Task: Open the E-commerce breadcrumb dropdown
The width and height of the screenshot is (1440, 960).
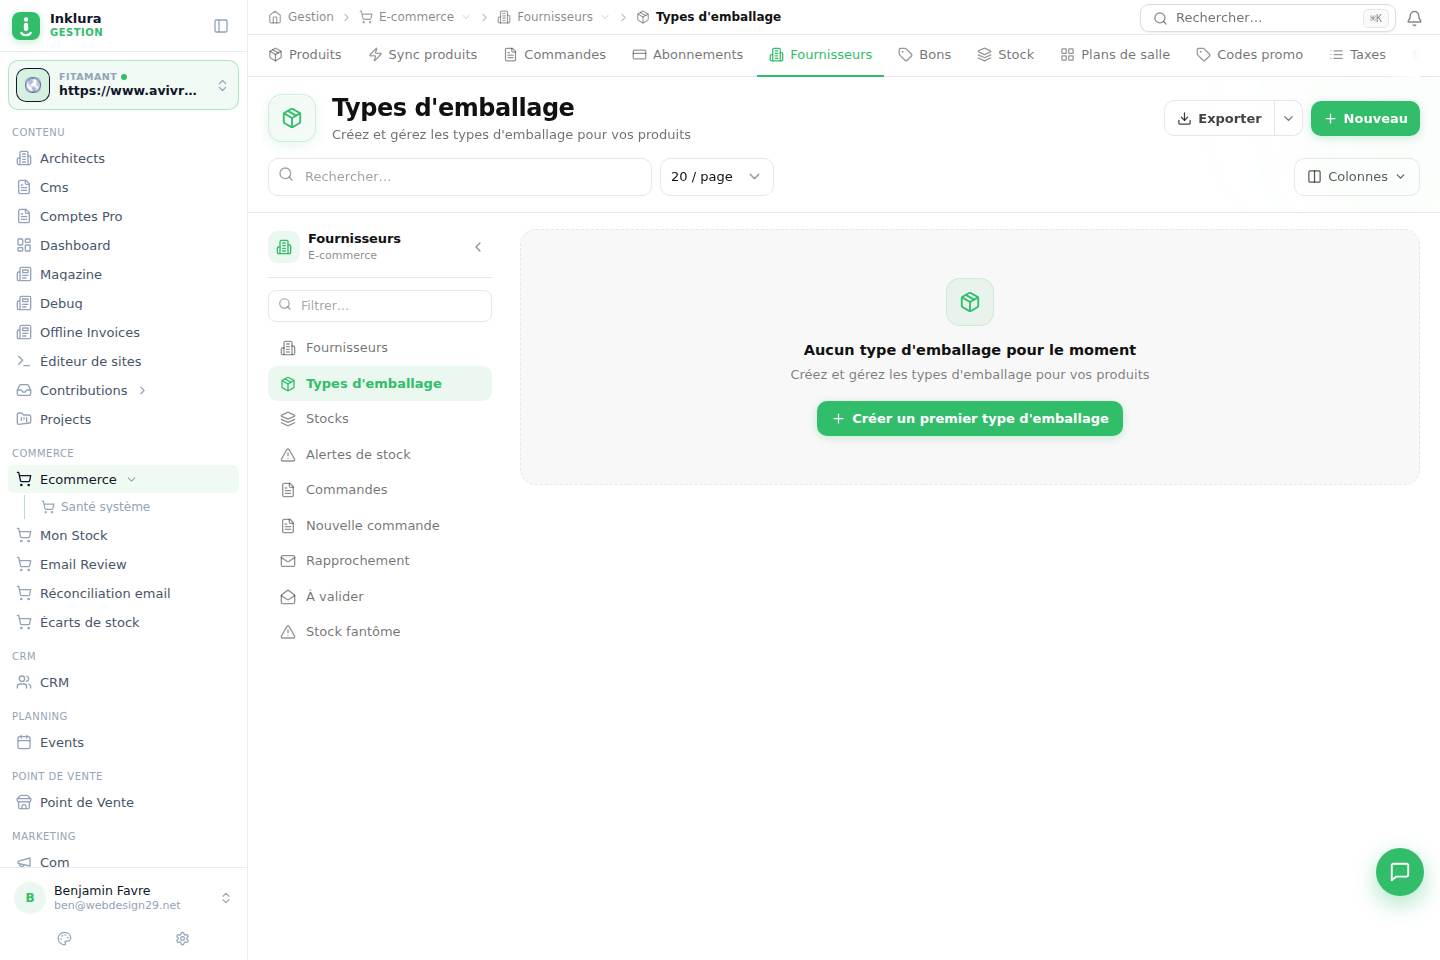Action: (x=466, y=17)
